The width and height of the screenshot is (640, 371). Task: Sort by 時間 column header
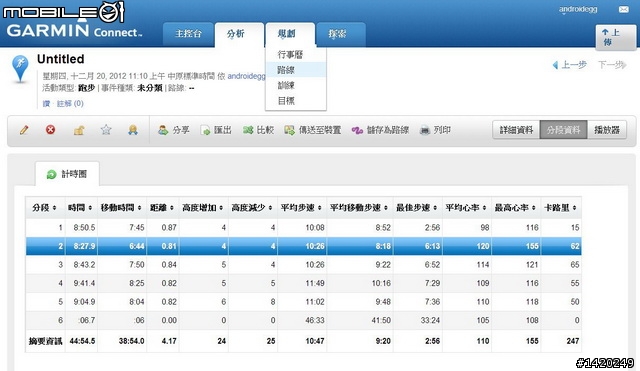(x=80, y=208)
